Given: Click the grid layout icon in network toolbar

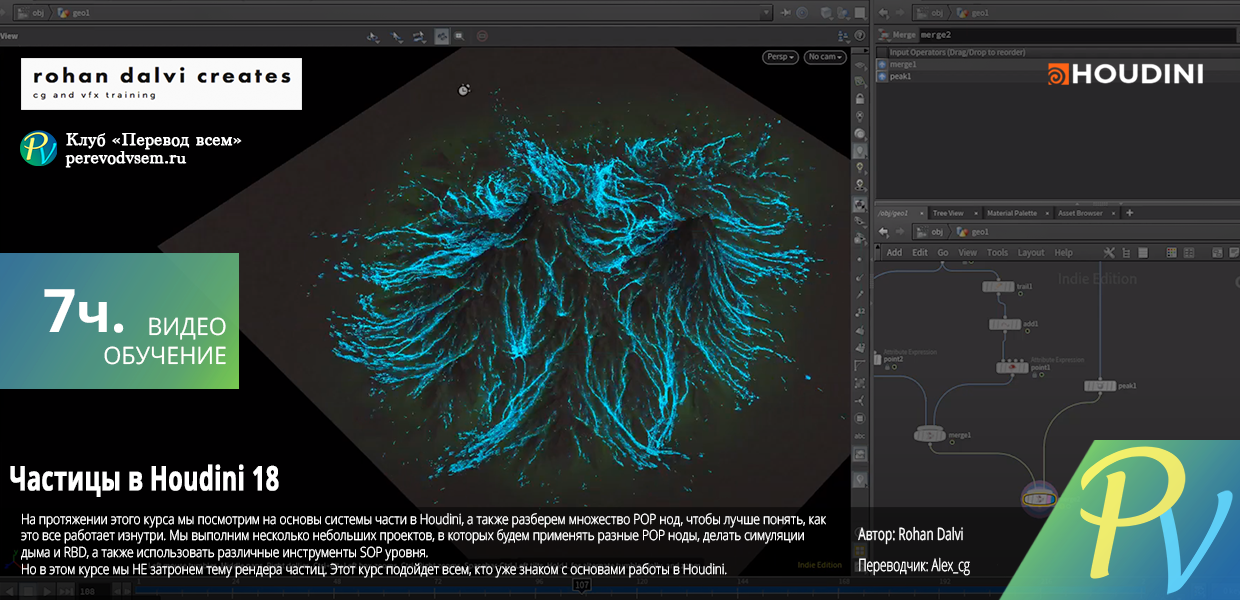Looking at the screenshot, I should tap(1189, 253).
